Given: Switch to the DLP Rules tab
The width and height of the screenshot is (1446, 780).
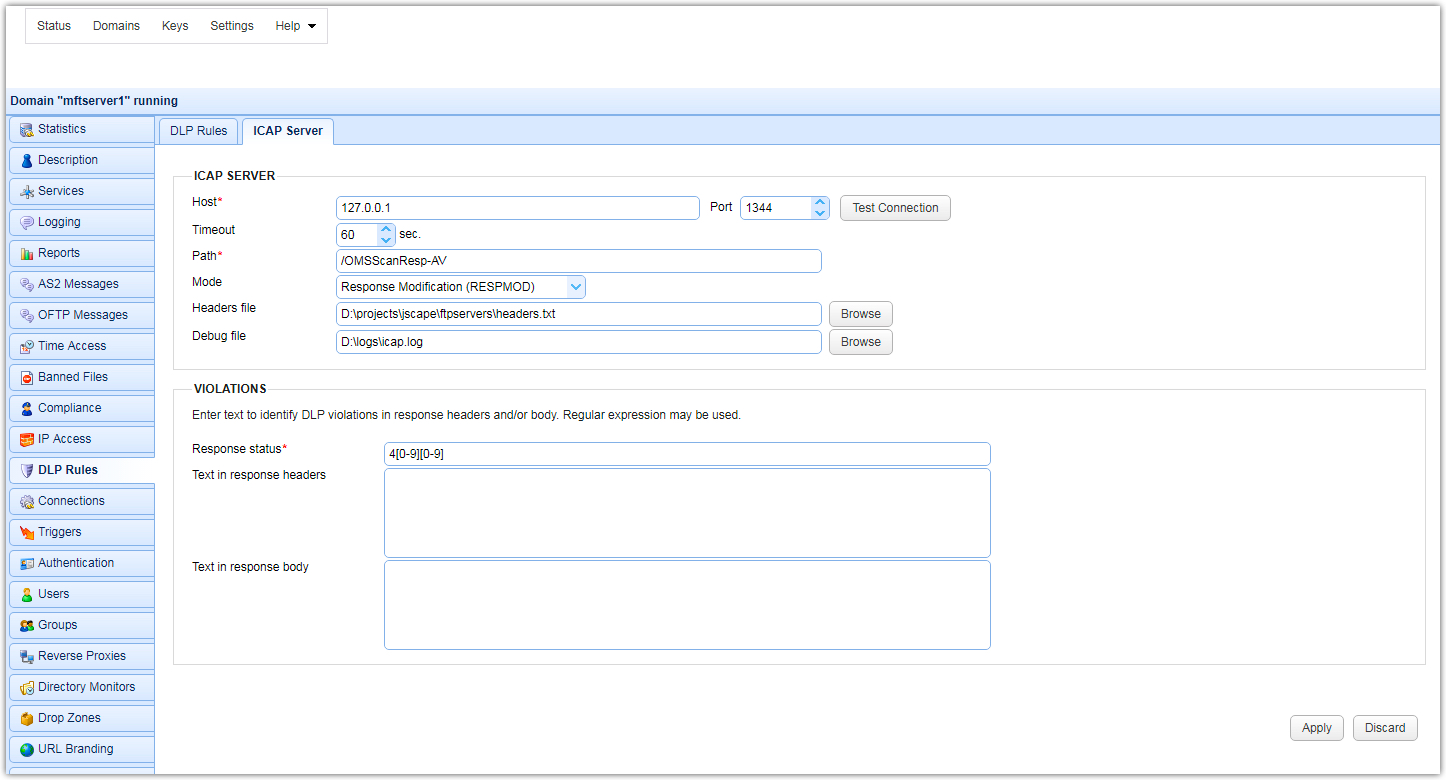Looking at the screenshot, I should tap(198, 130).
